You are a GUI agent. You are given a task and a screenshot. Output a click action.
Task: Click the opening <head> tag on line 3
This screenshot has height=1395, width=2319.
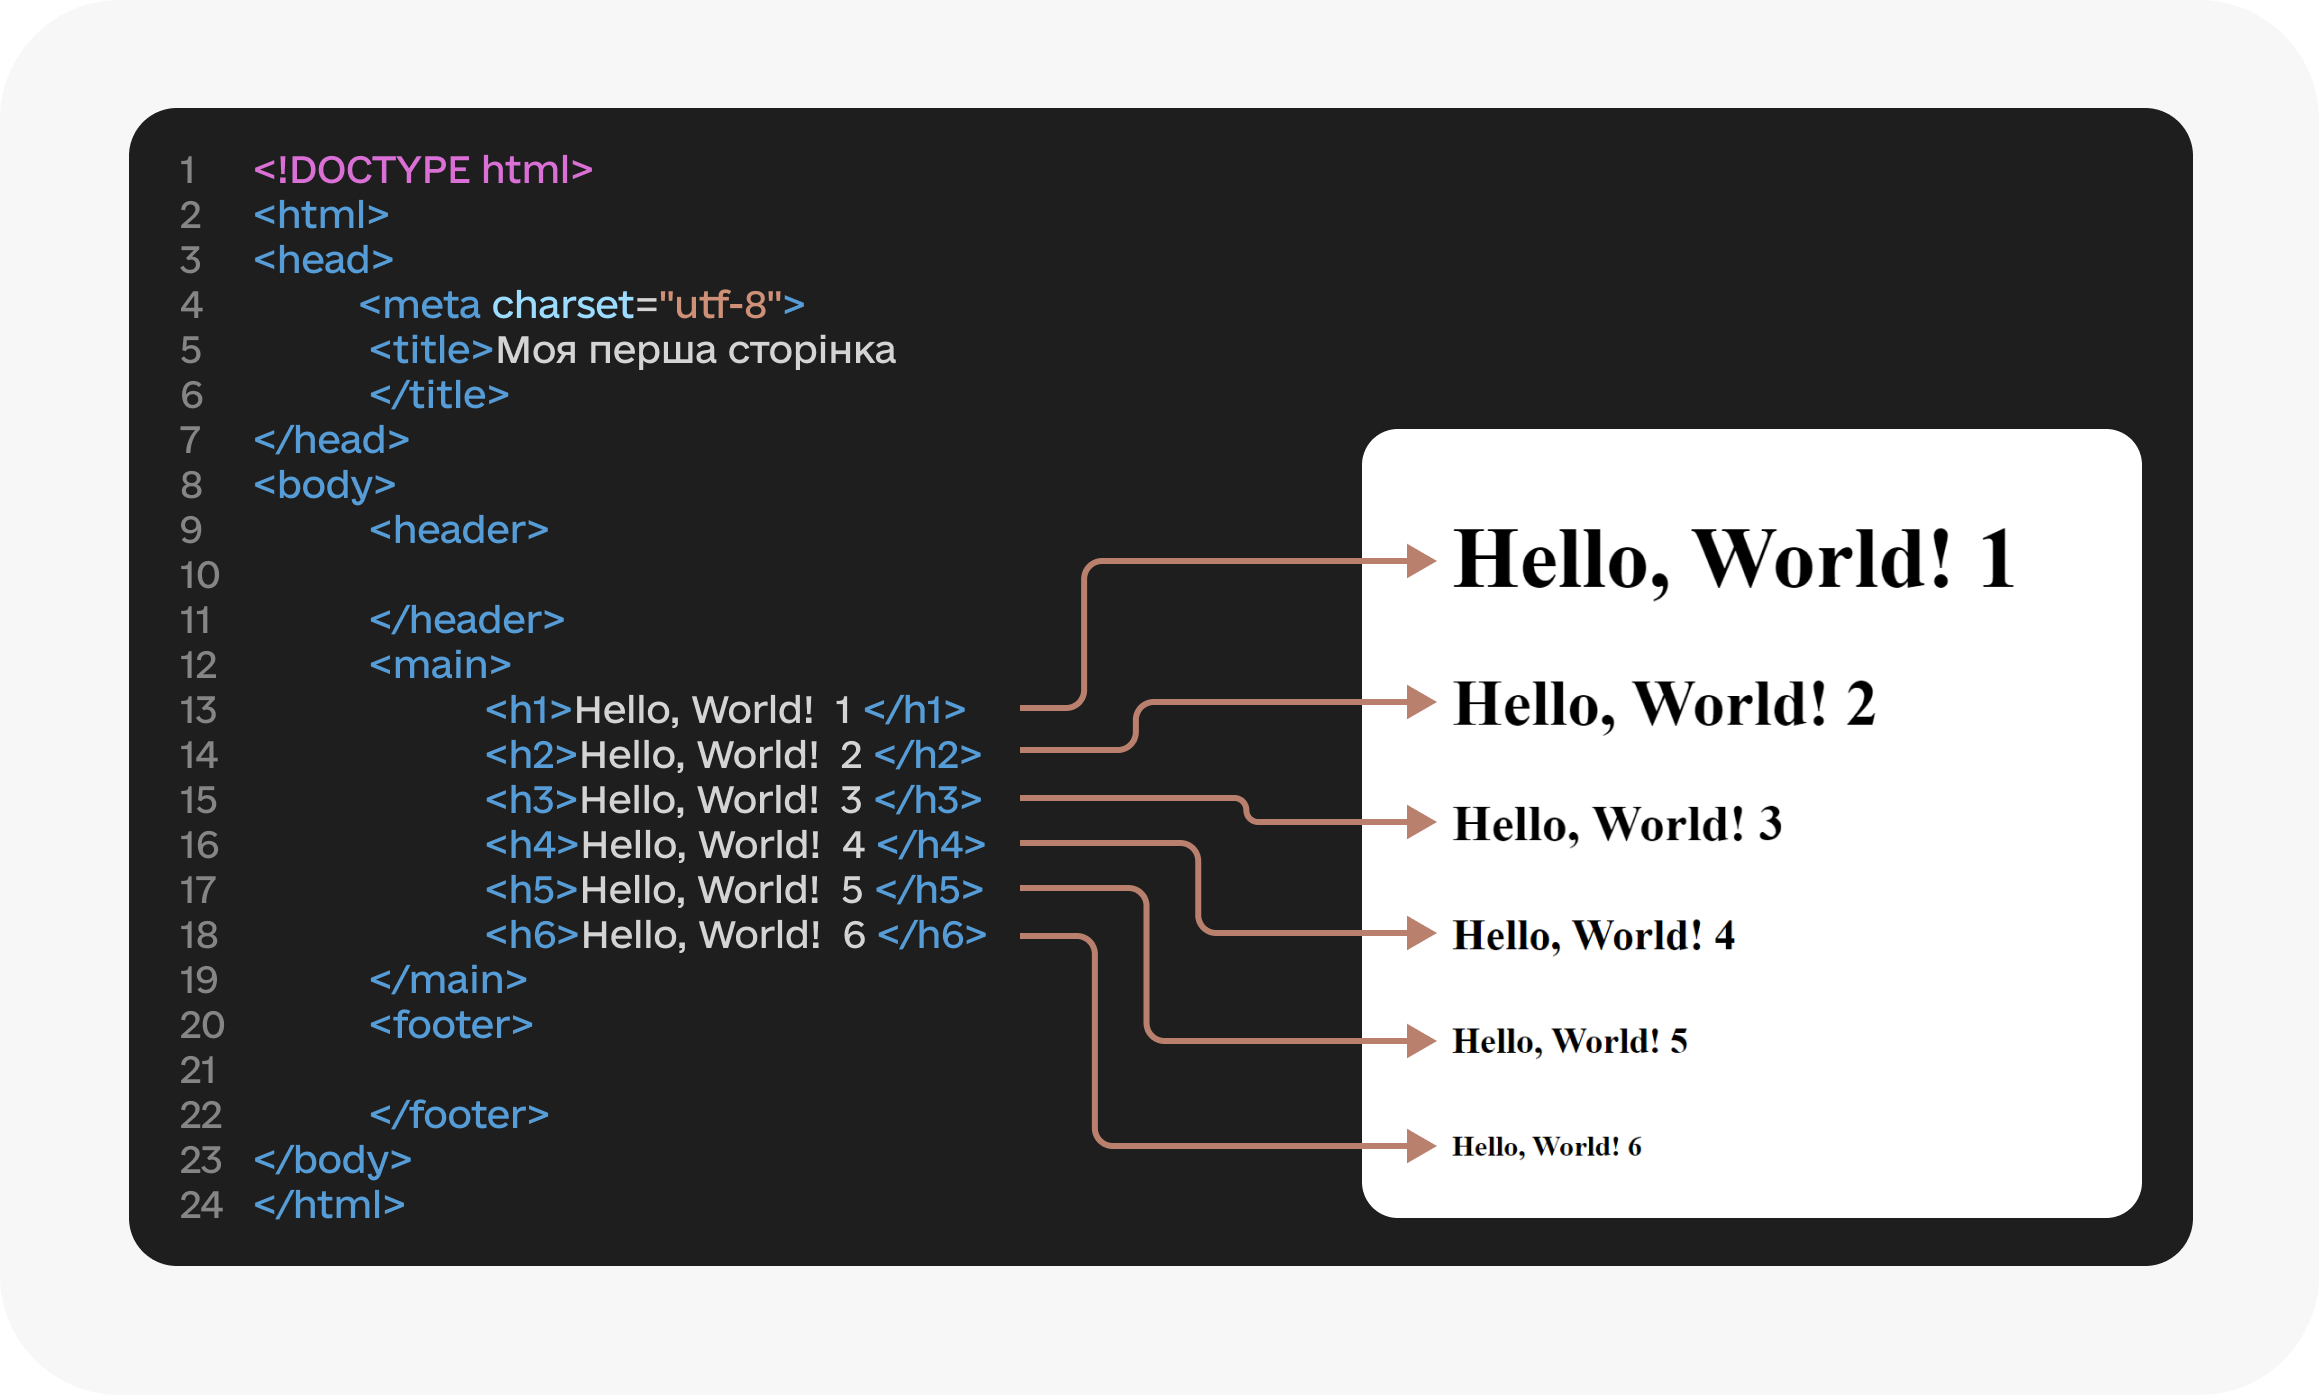323,260
